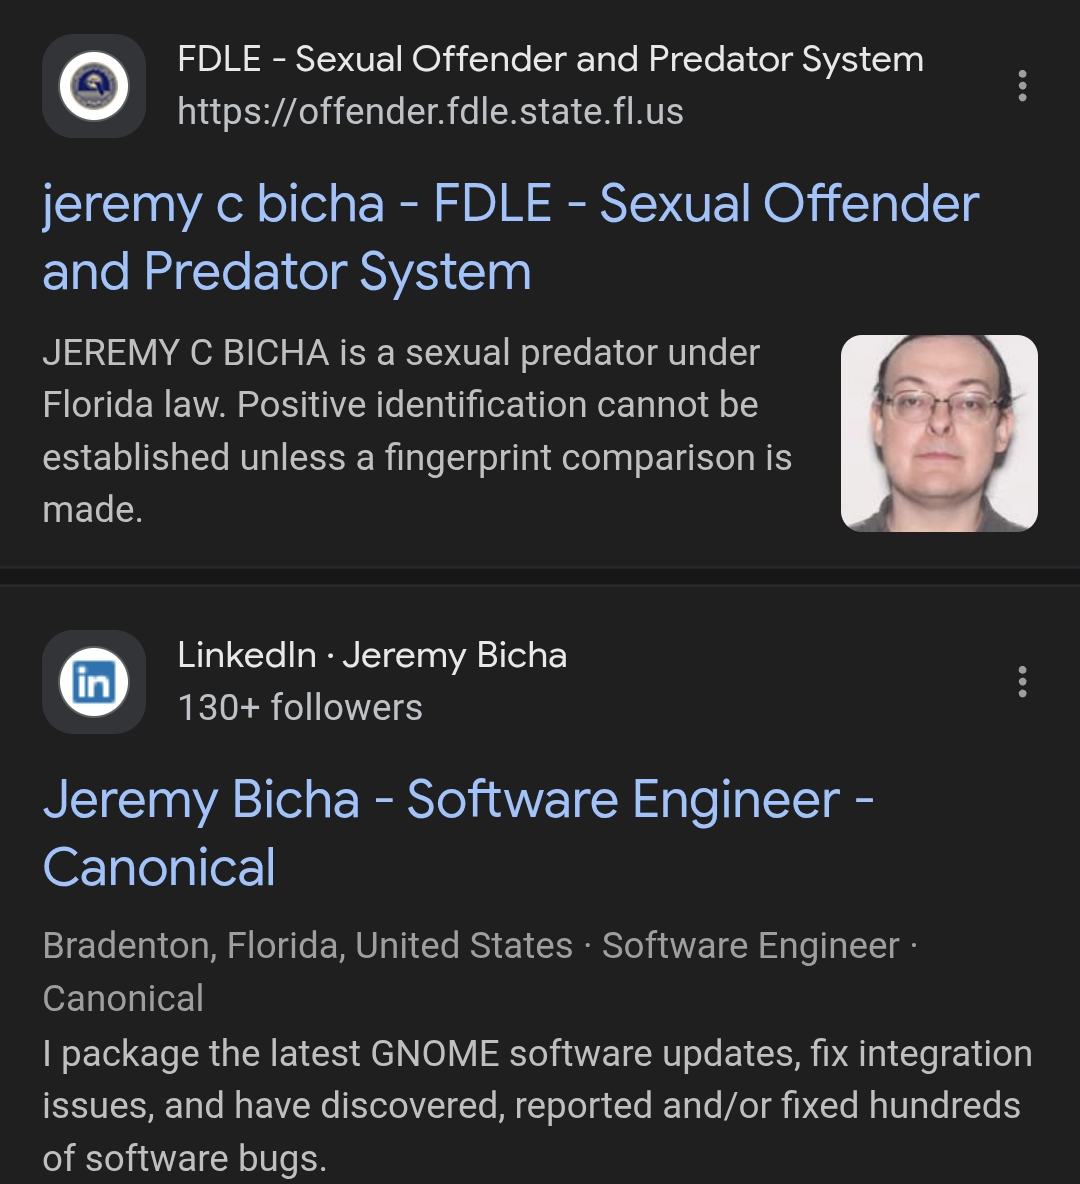
Task: Click the 130+ followers text
Action: click(300, 708)
